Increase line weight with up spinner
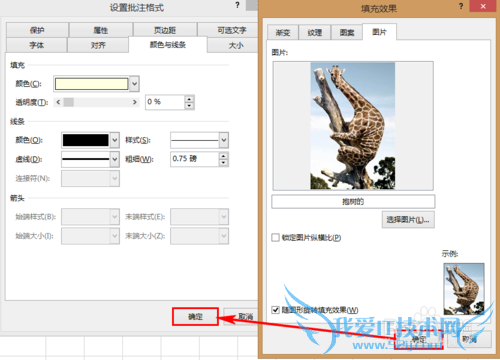 click(224, 156)
